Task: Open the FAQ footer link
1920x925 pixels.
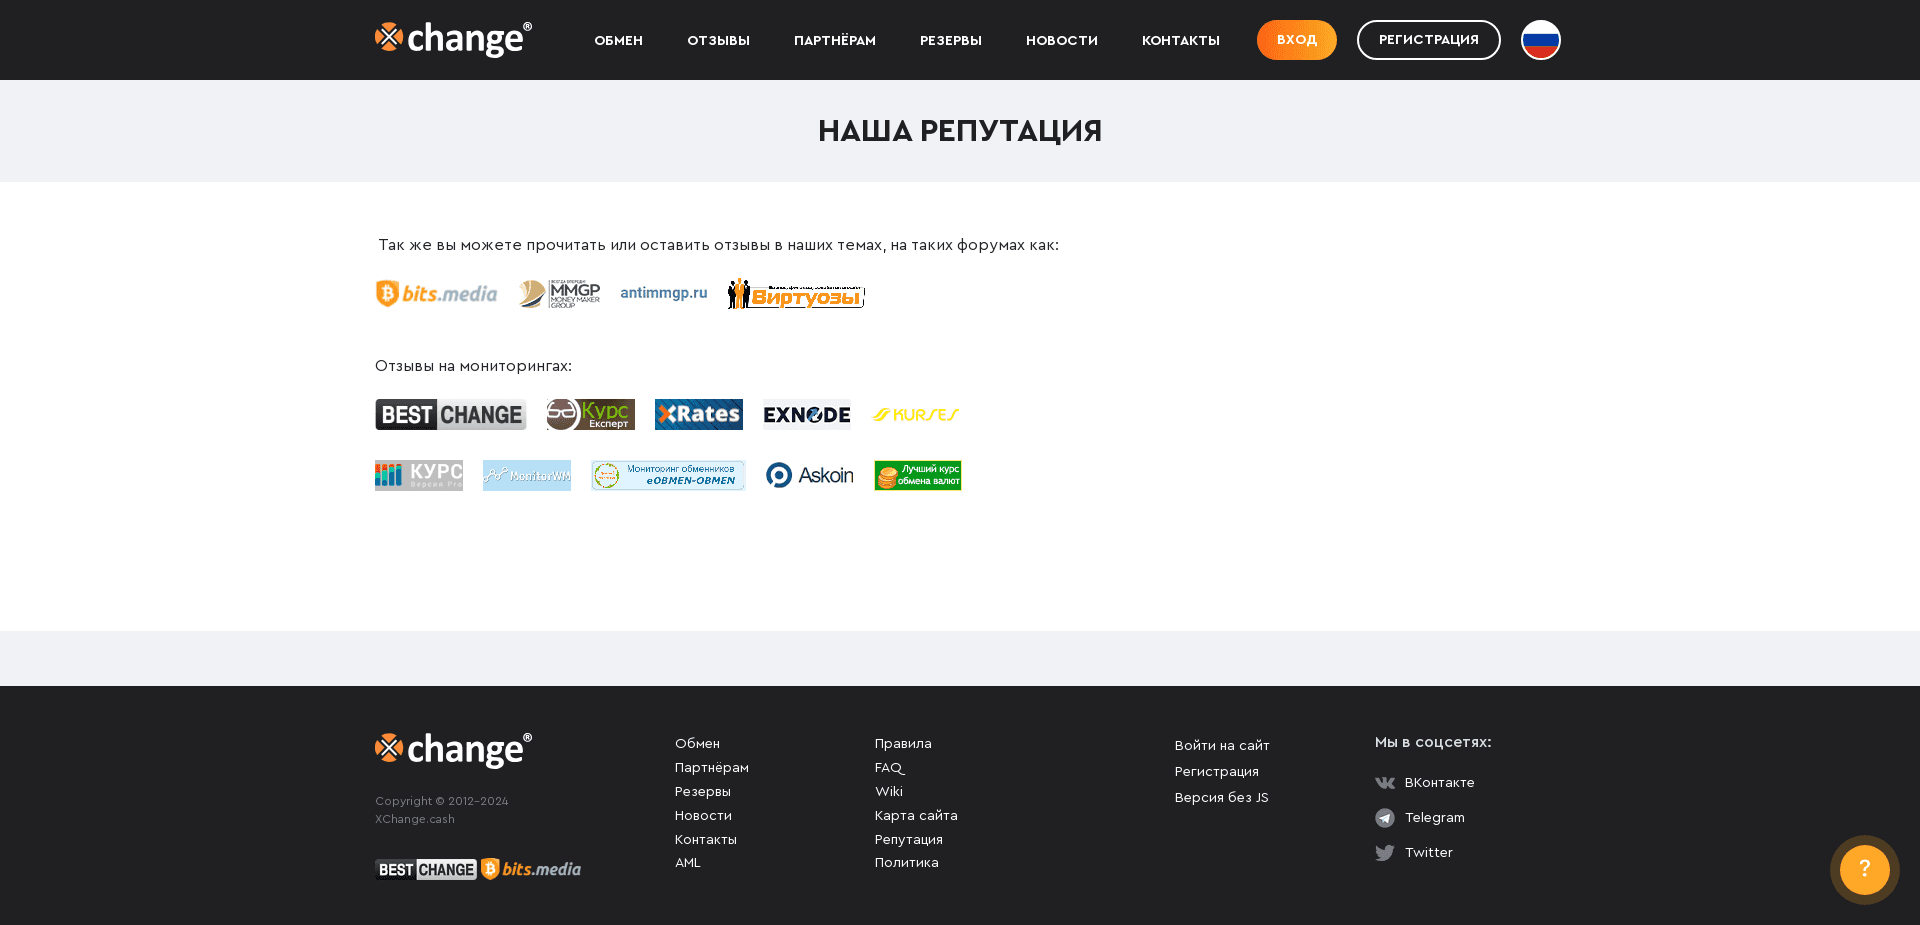Action: click(x=889, y=767)
